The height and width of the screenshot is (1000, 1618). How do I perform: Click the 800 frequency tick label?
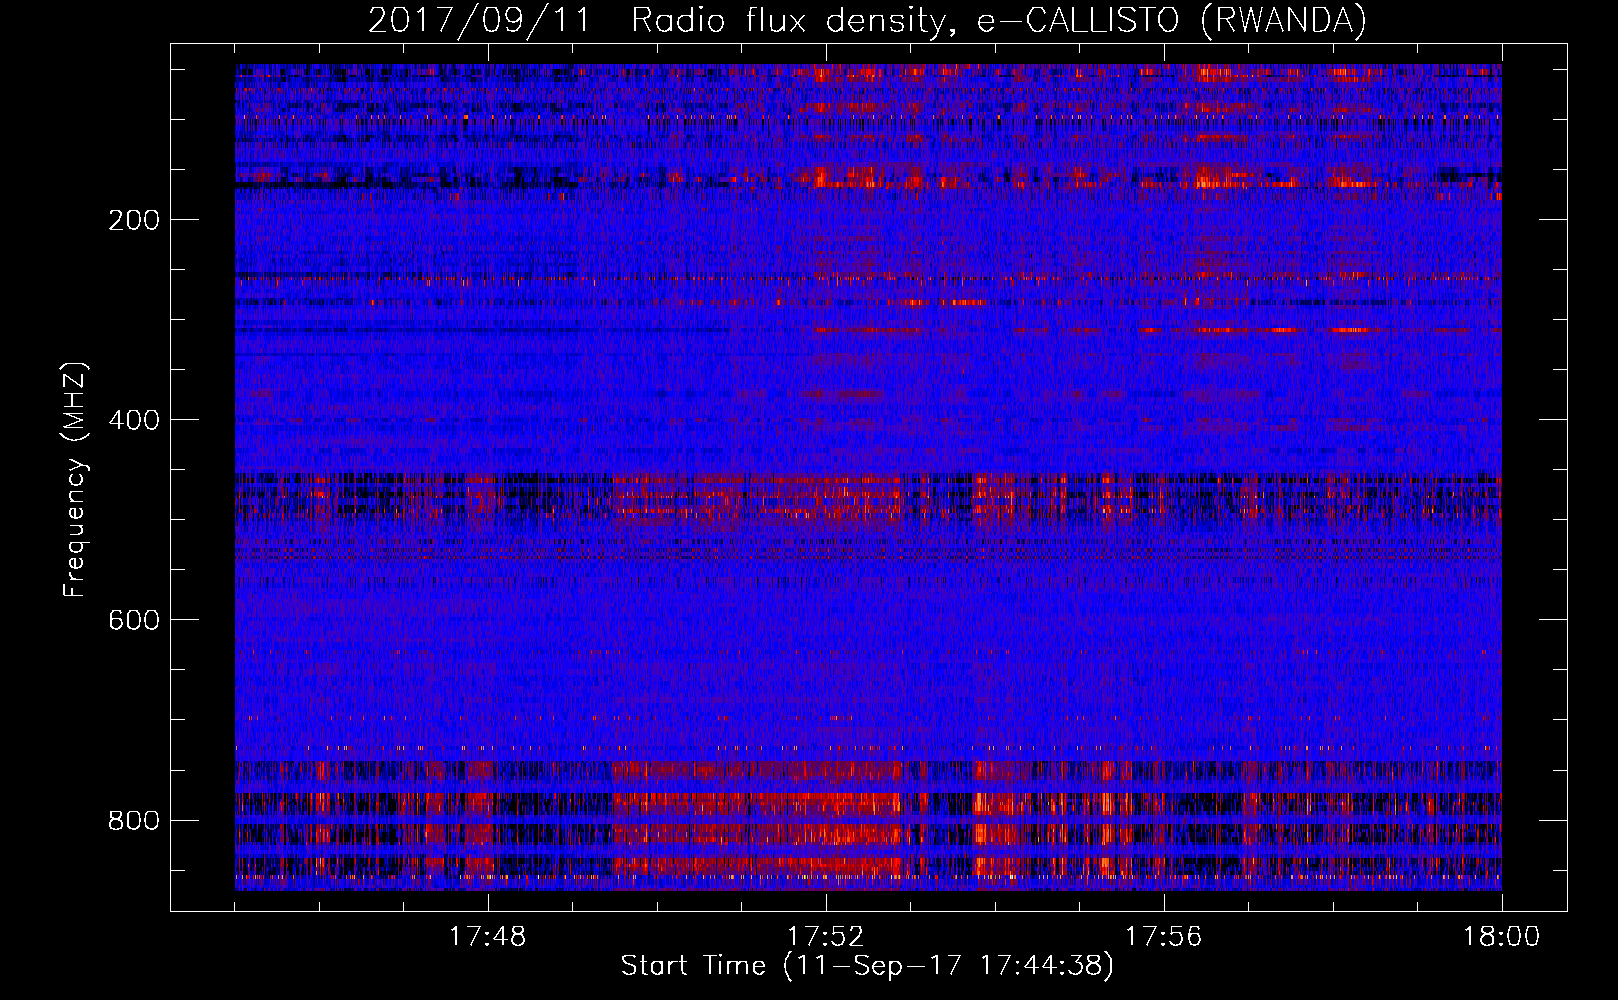tap(133, 820)
